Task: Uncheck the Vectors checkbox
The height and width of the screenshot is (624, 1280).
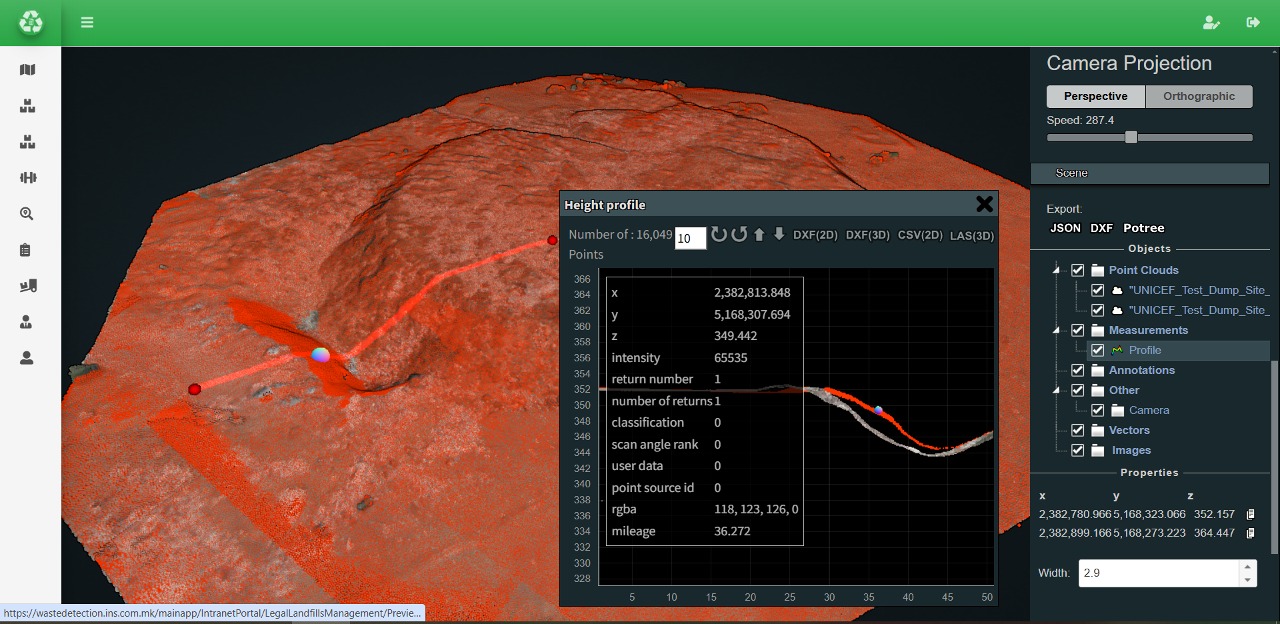Action: point(1078,430)
